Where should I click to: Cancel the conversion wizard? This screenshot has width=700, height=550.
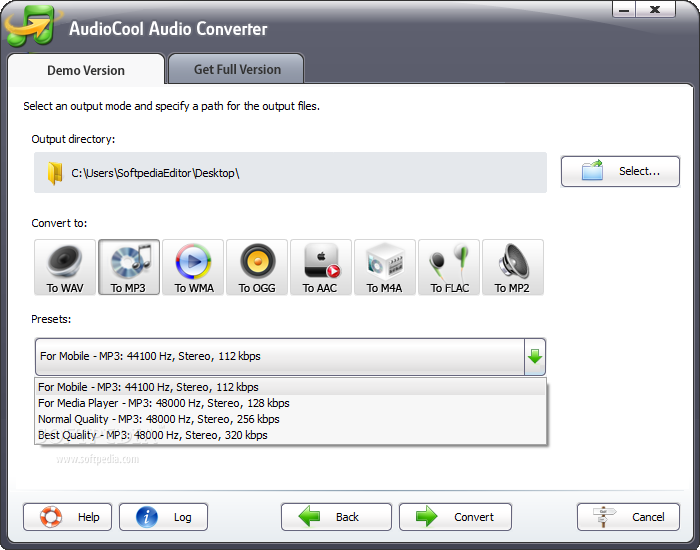628,517
